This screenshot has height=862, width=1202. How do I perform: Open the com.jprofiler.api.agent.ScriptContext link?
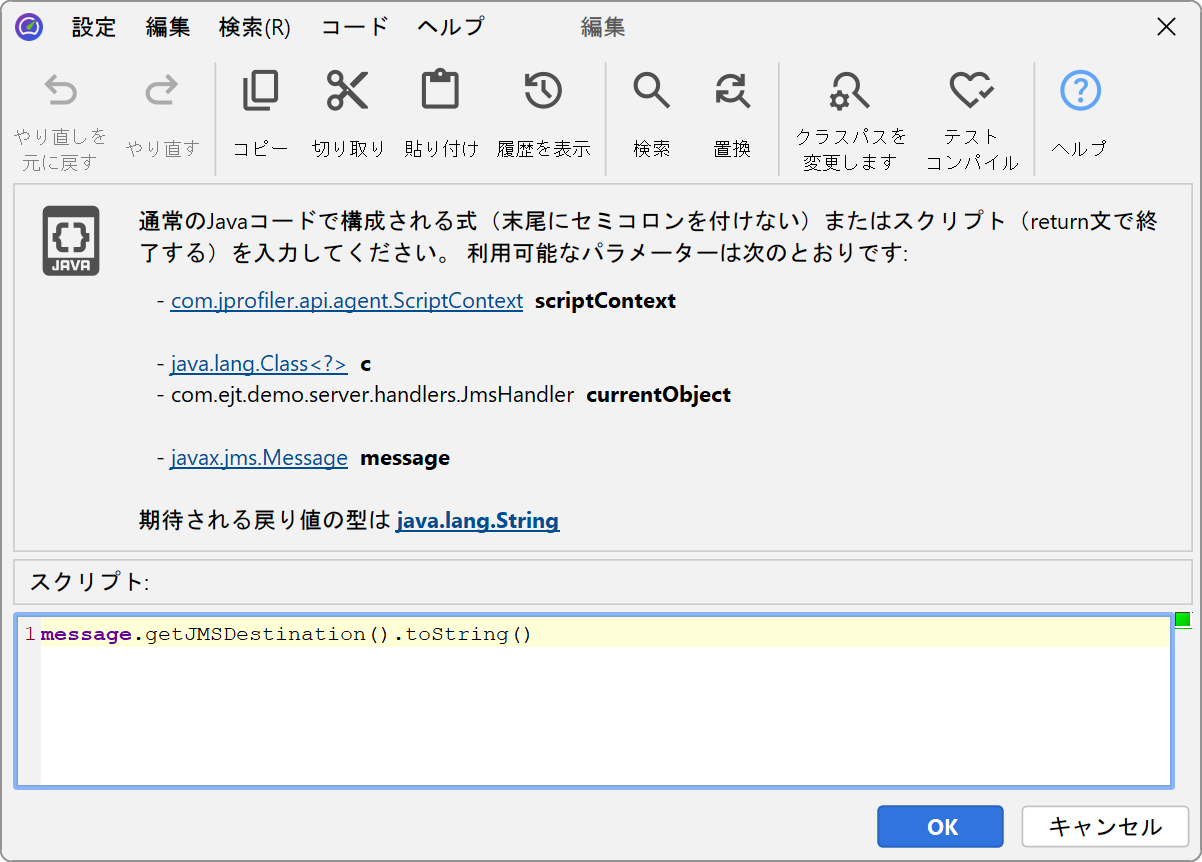click(x=346, y=301)
